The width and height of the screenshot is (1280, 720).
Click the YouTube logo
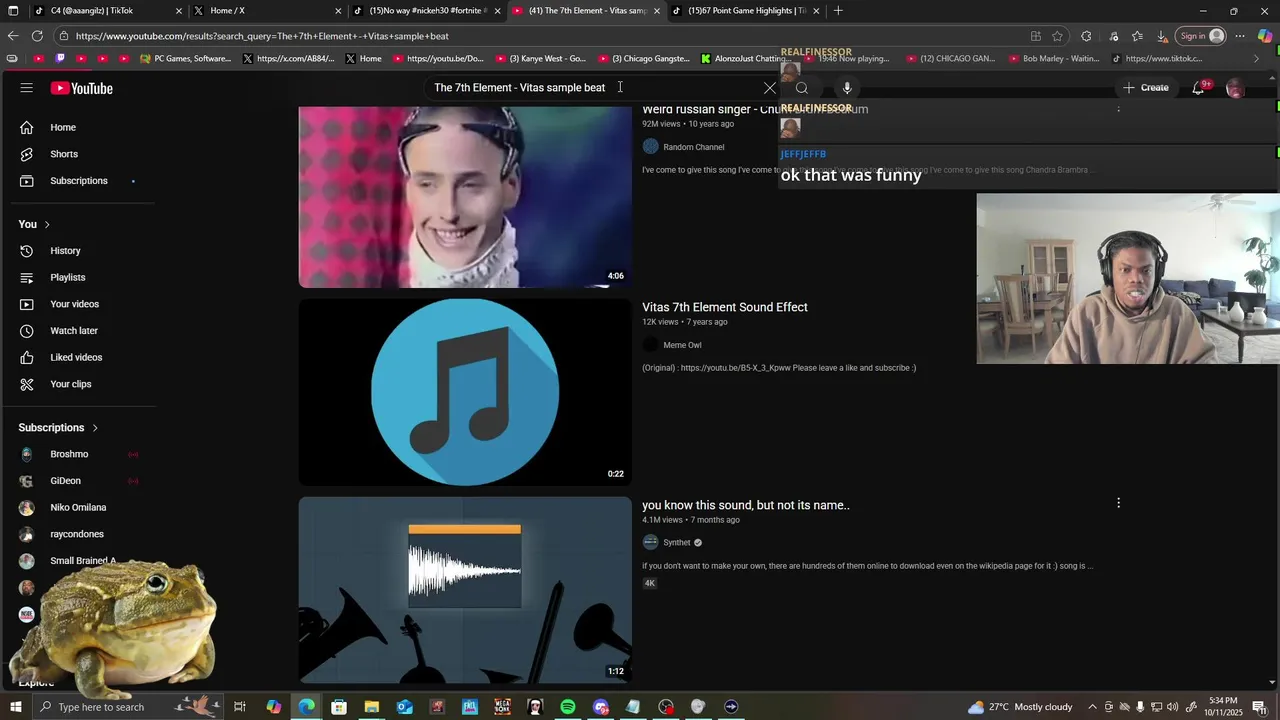tap(81, 88)
